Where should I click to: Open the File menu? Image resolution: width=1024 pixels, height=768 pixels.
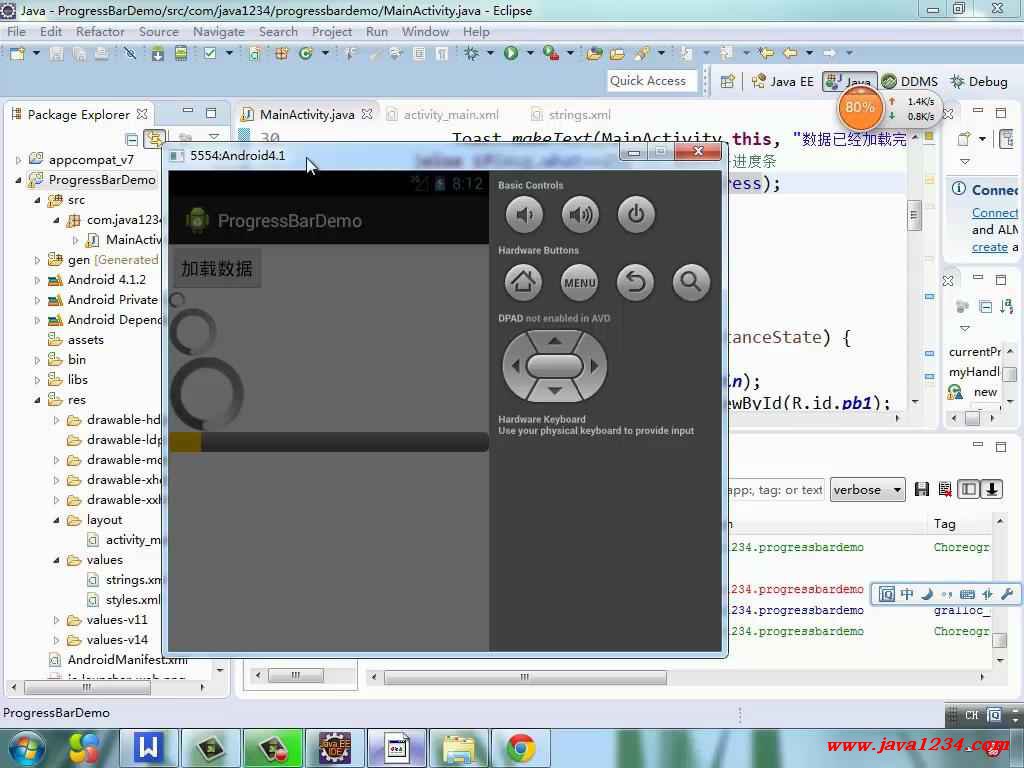point(16,31)
